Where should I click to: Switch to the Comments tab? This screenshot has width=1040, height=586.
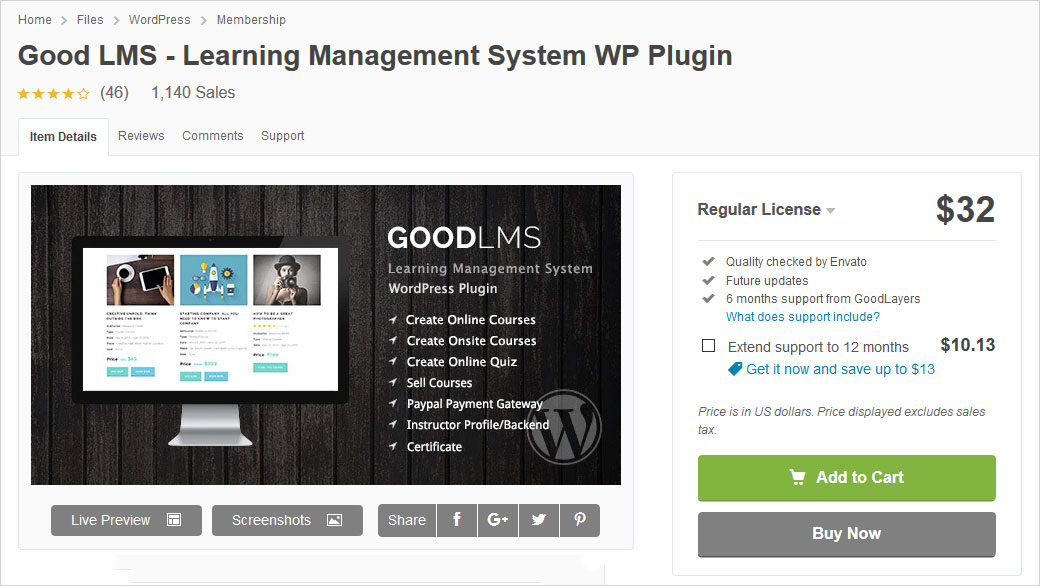click(212, 136)
